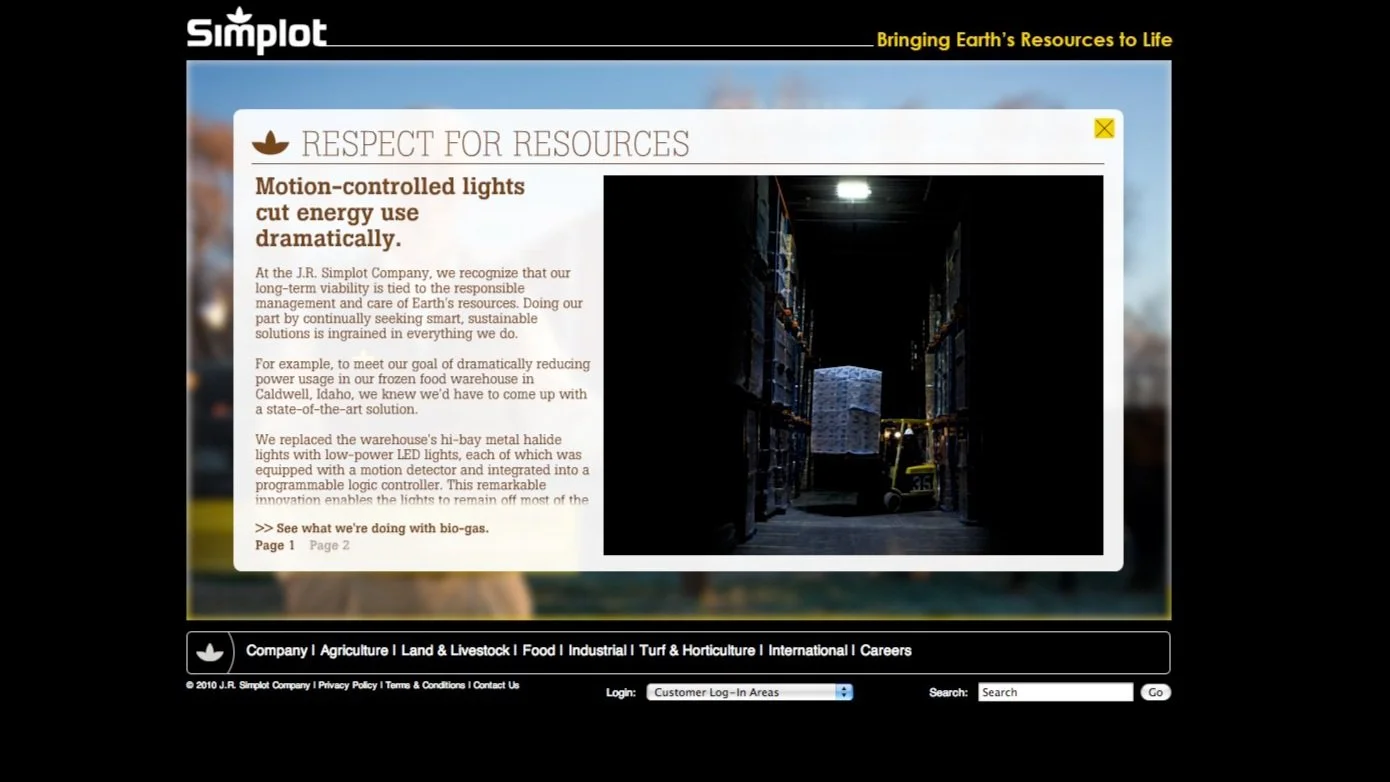
Task: Click the warehouse forklift photo
Action: [x=853, y=365]
